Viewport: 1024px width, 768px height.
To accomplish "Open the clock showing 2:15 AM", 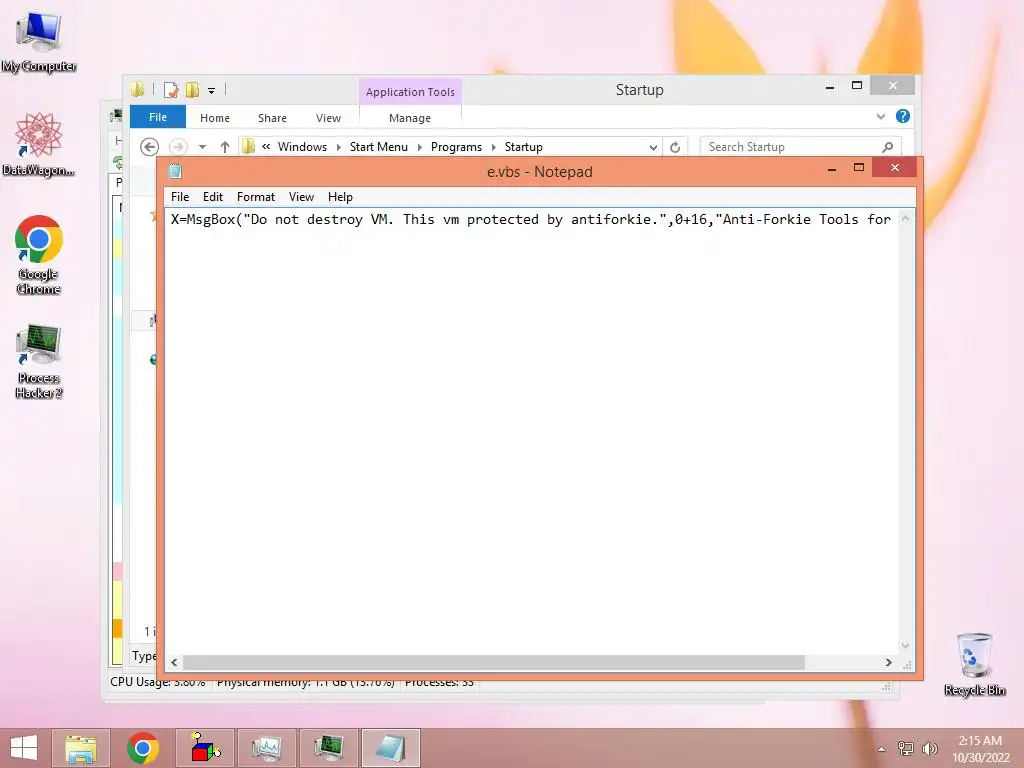I will (980, 749).
